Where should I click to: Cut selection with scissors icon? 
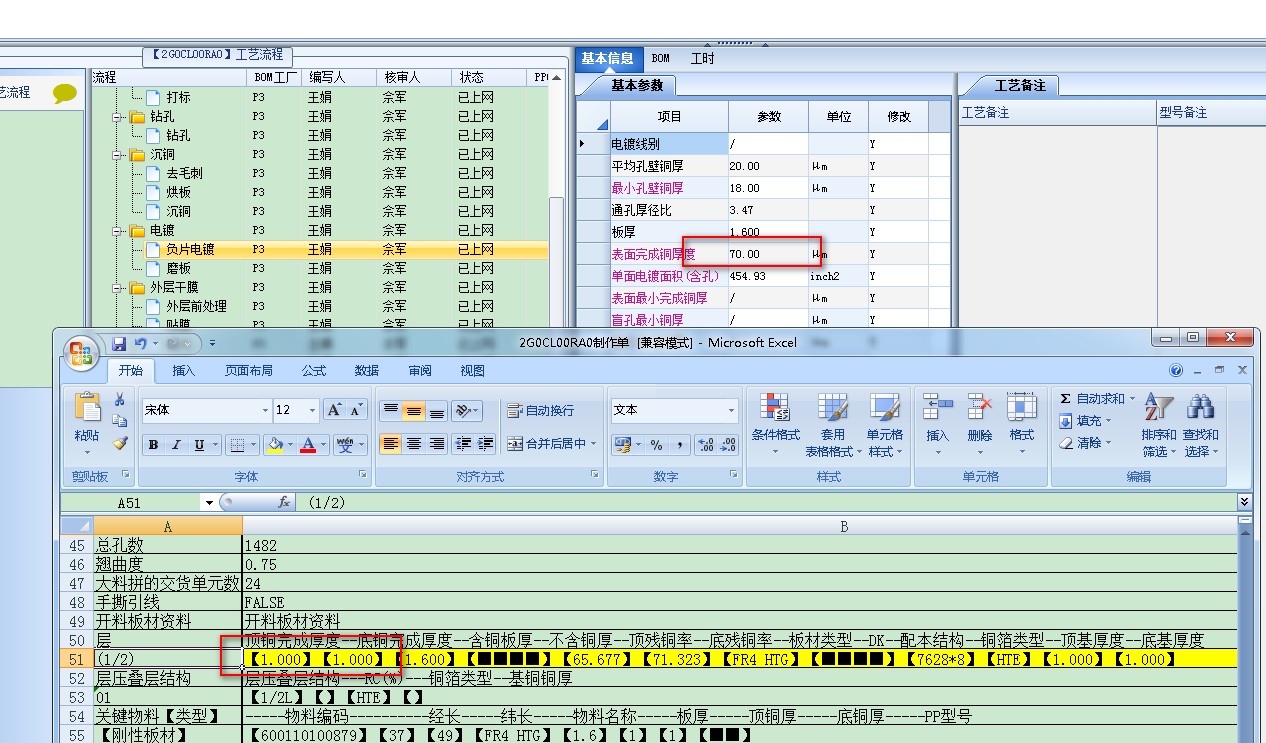click(119, 401)
